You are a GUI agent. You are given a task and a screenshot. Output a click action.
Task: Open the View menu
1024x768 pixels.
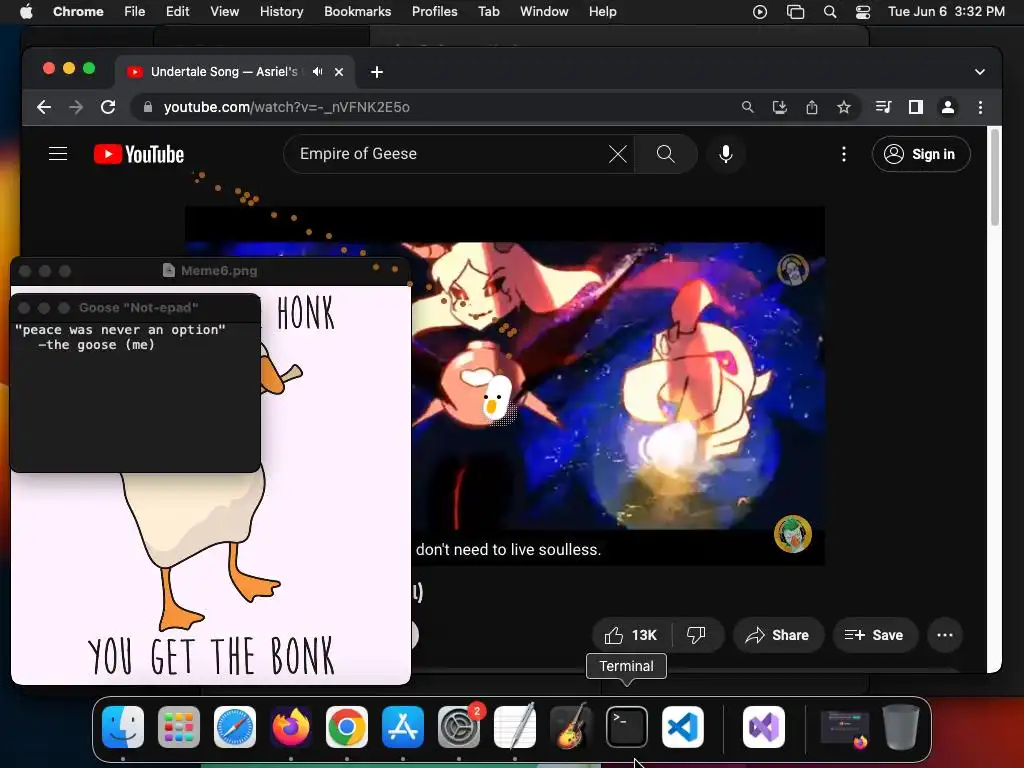225,12
